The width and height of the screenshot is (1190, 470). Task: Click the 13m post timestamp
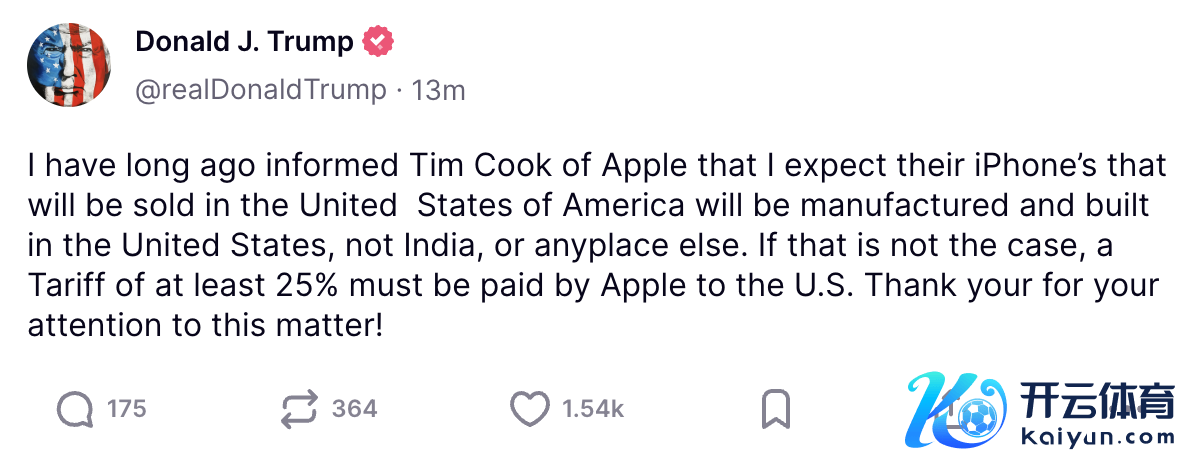(x=438, y=90)
